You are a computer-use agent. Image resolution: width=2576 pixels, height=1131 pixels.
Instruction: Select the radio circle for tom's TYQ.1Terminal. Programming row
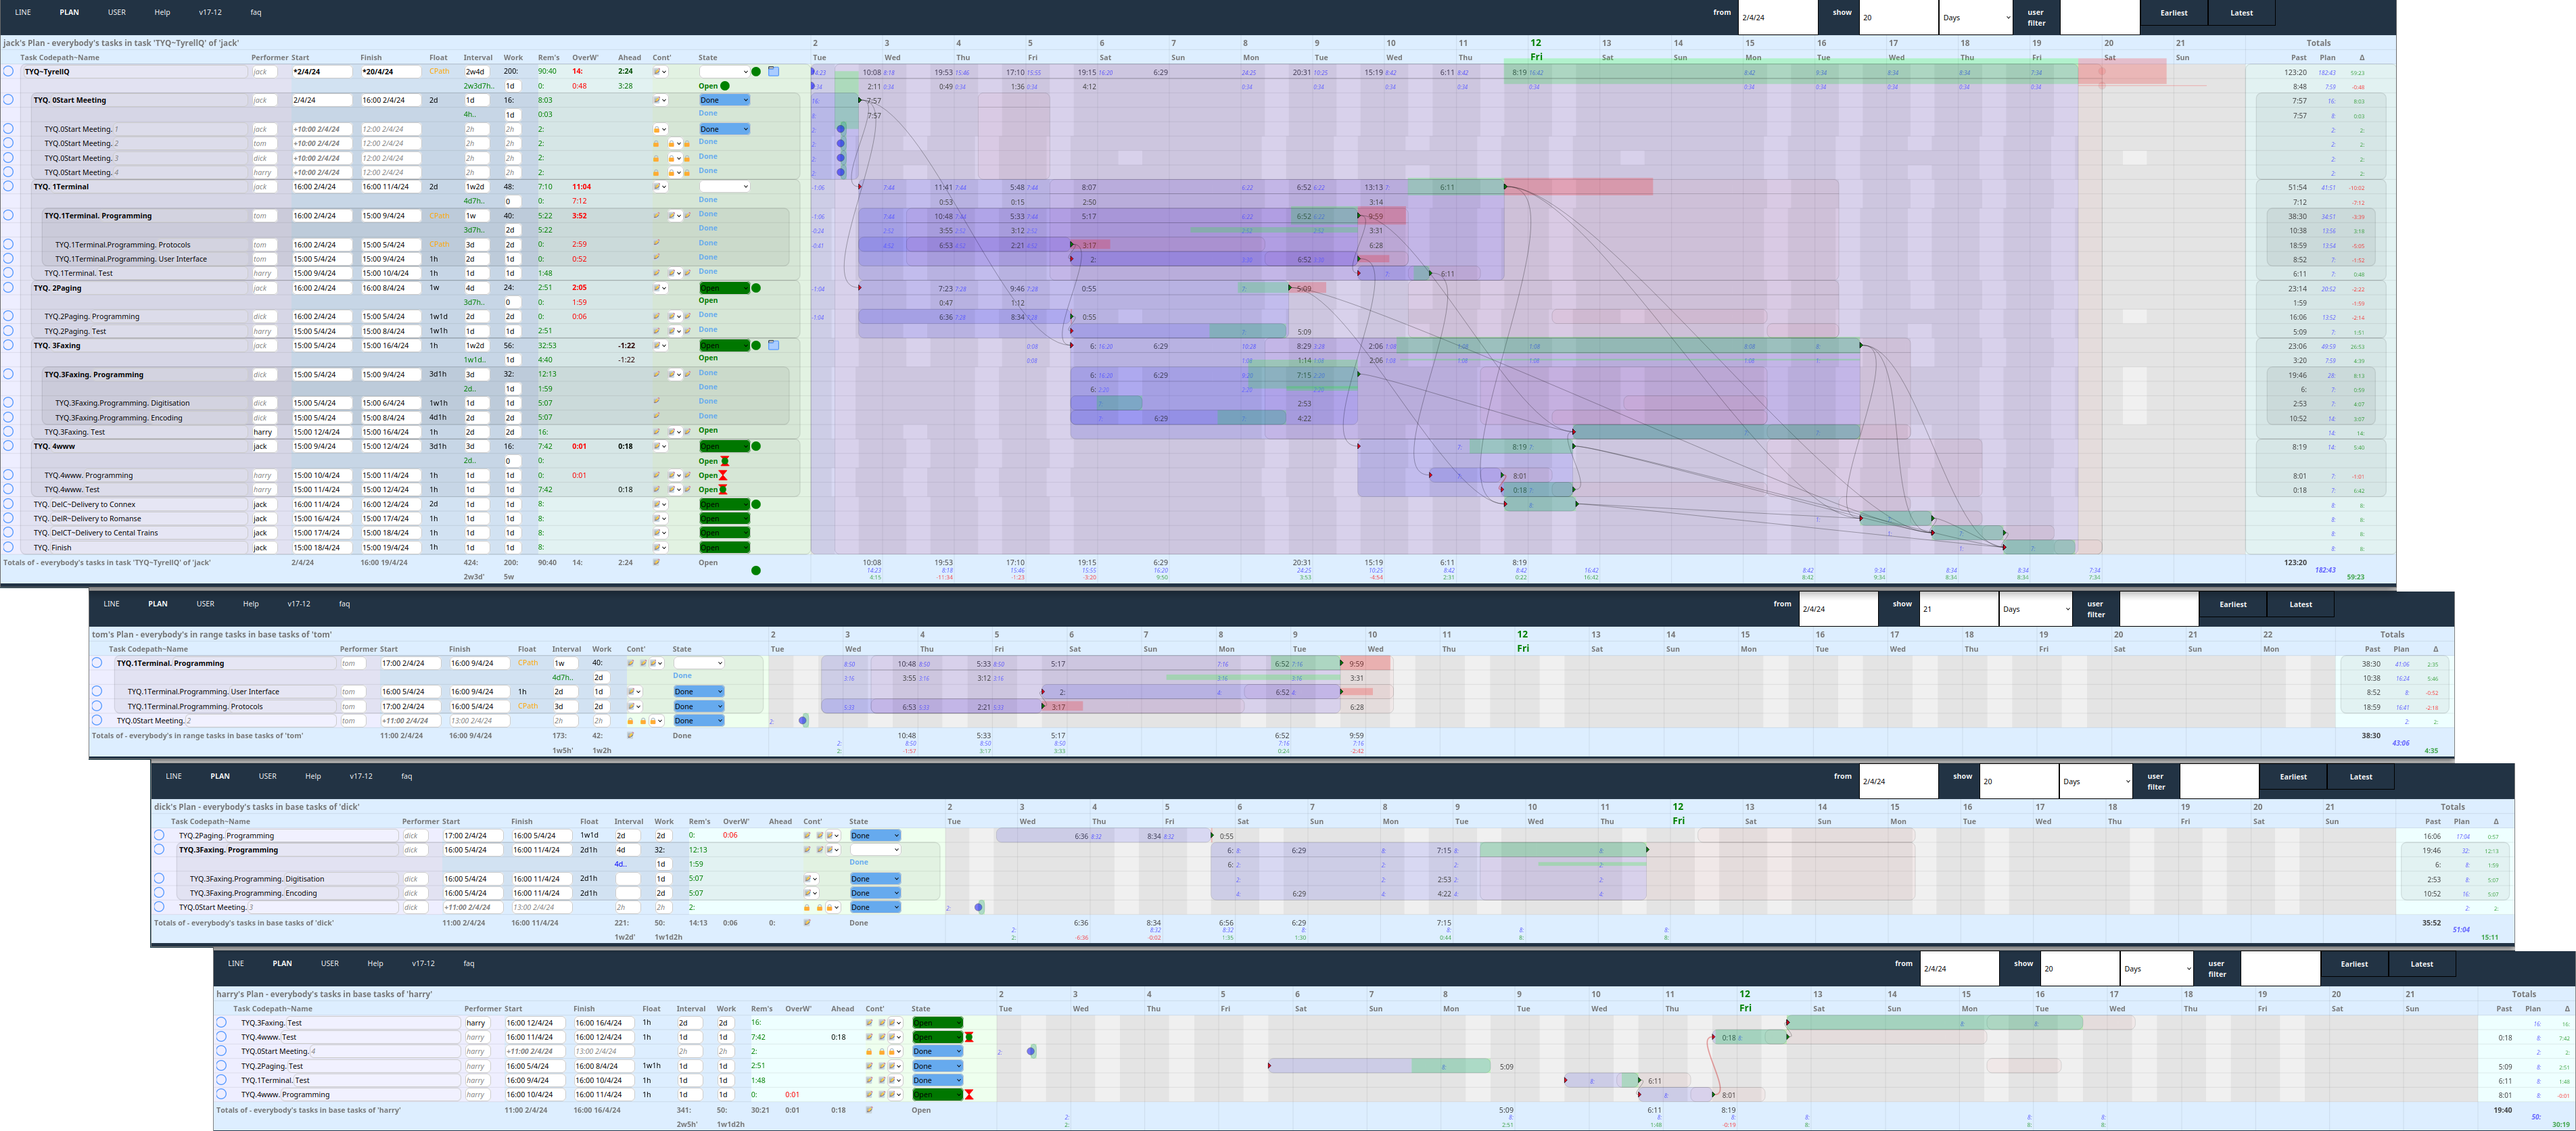click(97, 662)
